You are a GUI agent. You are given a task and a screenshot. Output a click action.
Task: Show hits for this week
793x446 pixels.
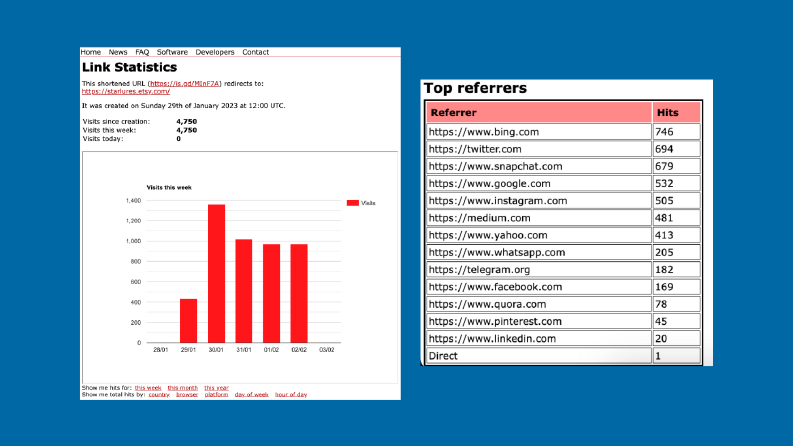[148, 388]
